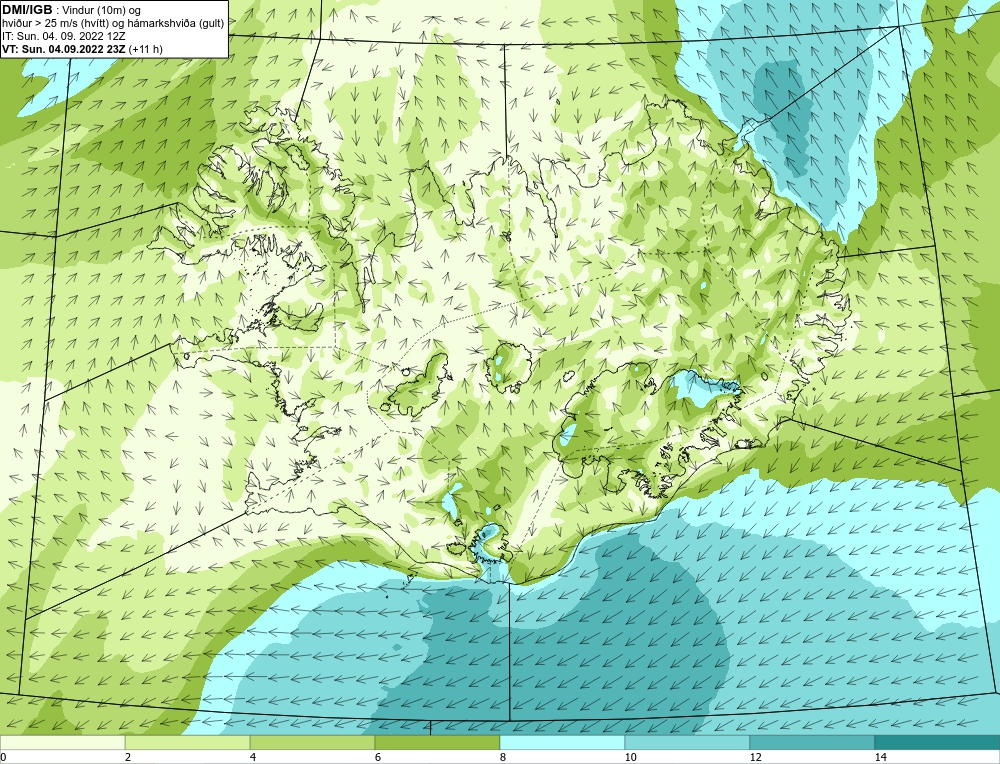Click the 'VT: Sun. 04.09.2022 23Z' valid time
The image size is (1000, 764).
pyautogui.click(x=64, y=48)
